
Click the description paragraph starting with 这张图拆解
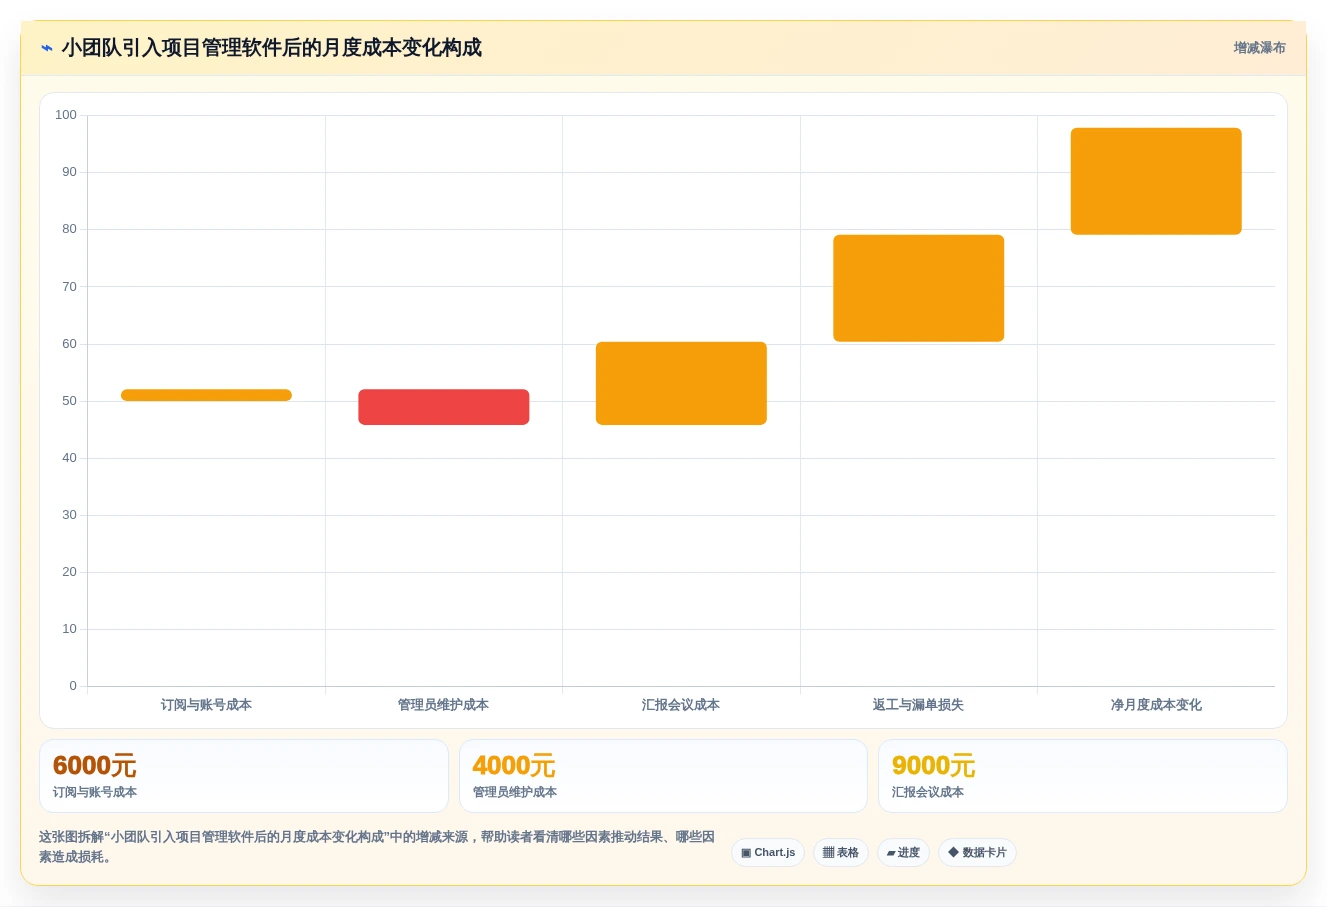pos(377,847)
